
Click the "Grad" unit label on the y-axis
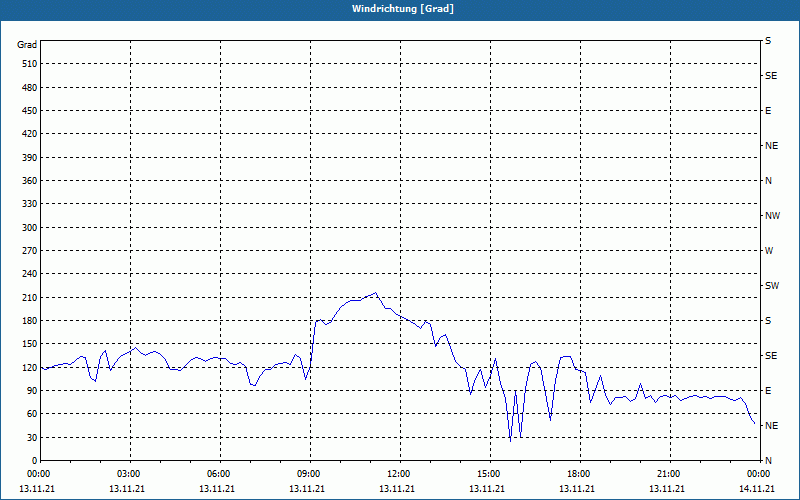tap(27, 45)
